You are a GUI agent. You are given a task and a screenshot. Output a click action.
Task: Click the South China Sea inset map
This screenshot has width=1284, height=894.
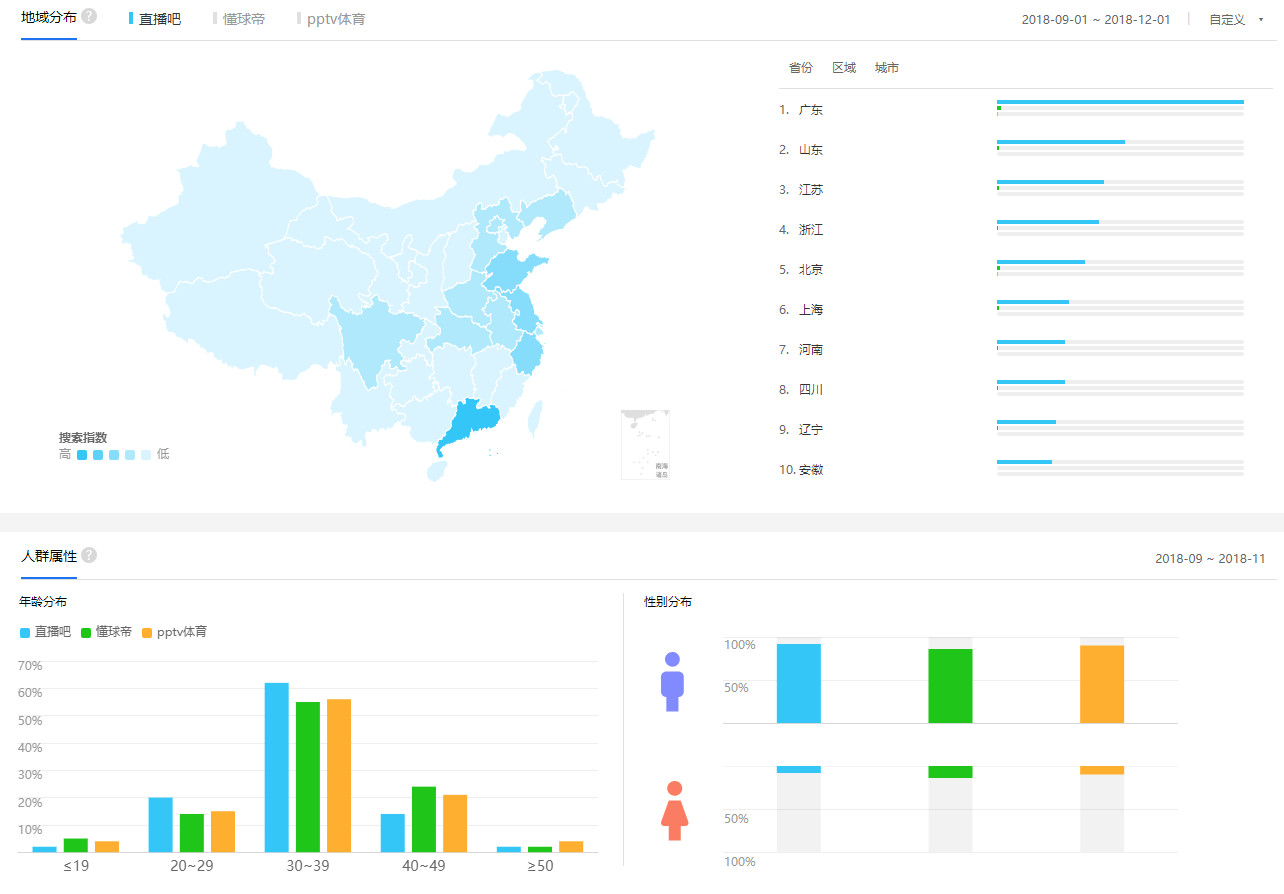pyautogui.click(x=645, y=444)
